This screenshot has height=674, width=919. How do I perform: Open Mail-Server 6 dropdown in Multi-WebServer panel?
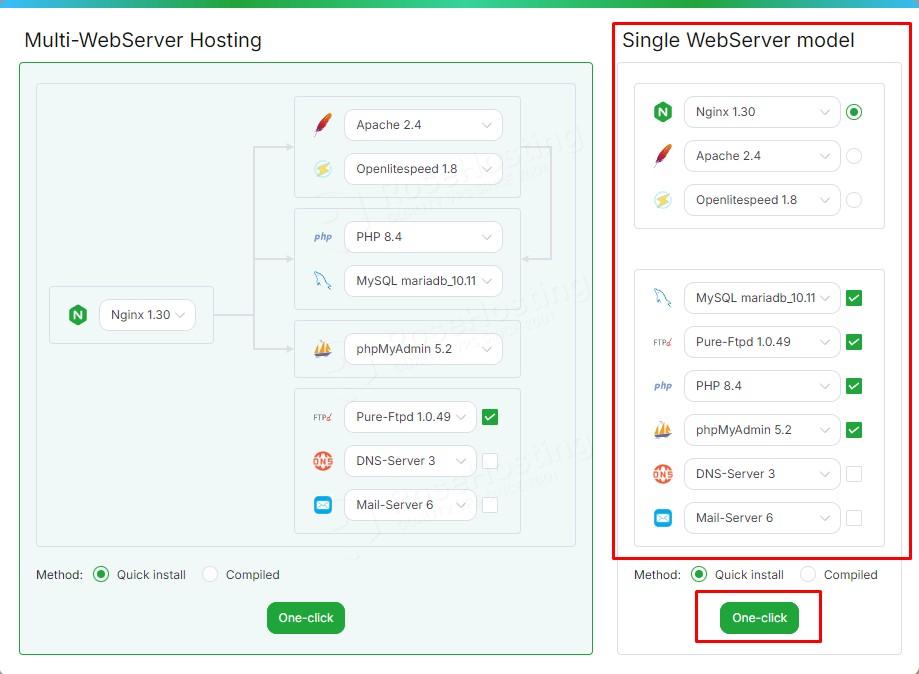click(410, 505)
